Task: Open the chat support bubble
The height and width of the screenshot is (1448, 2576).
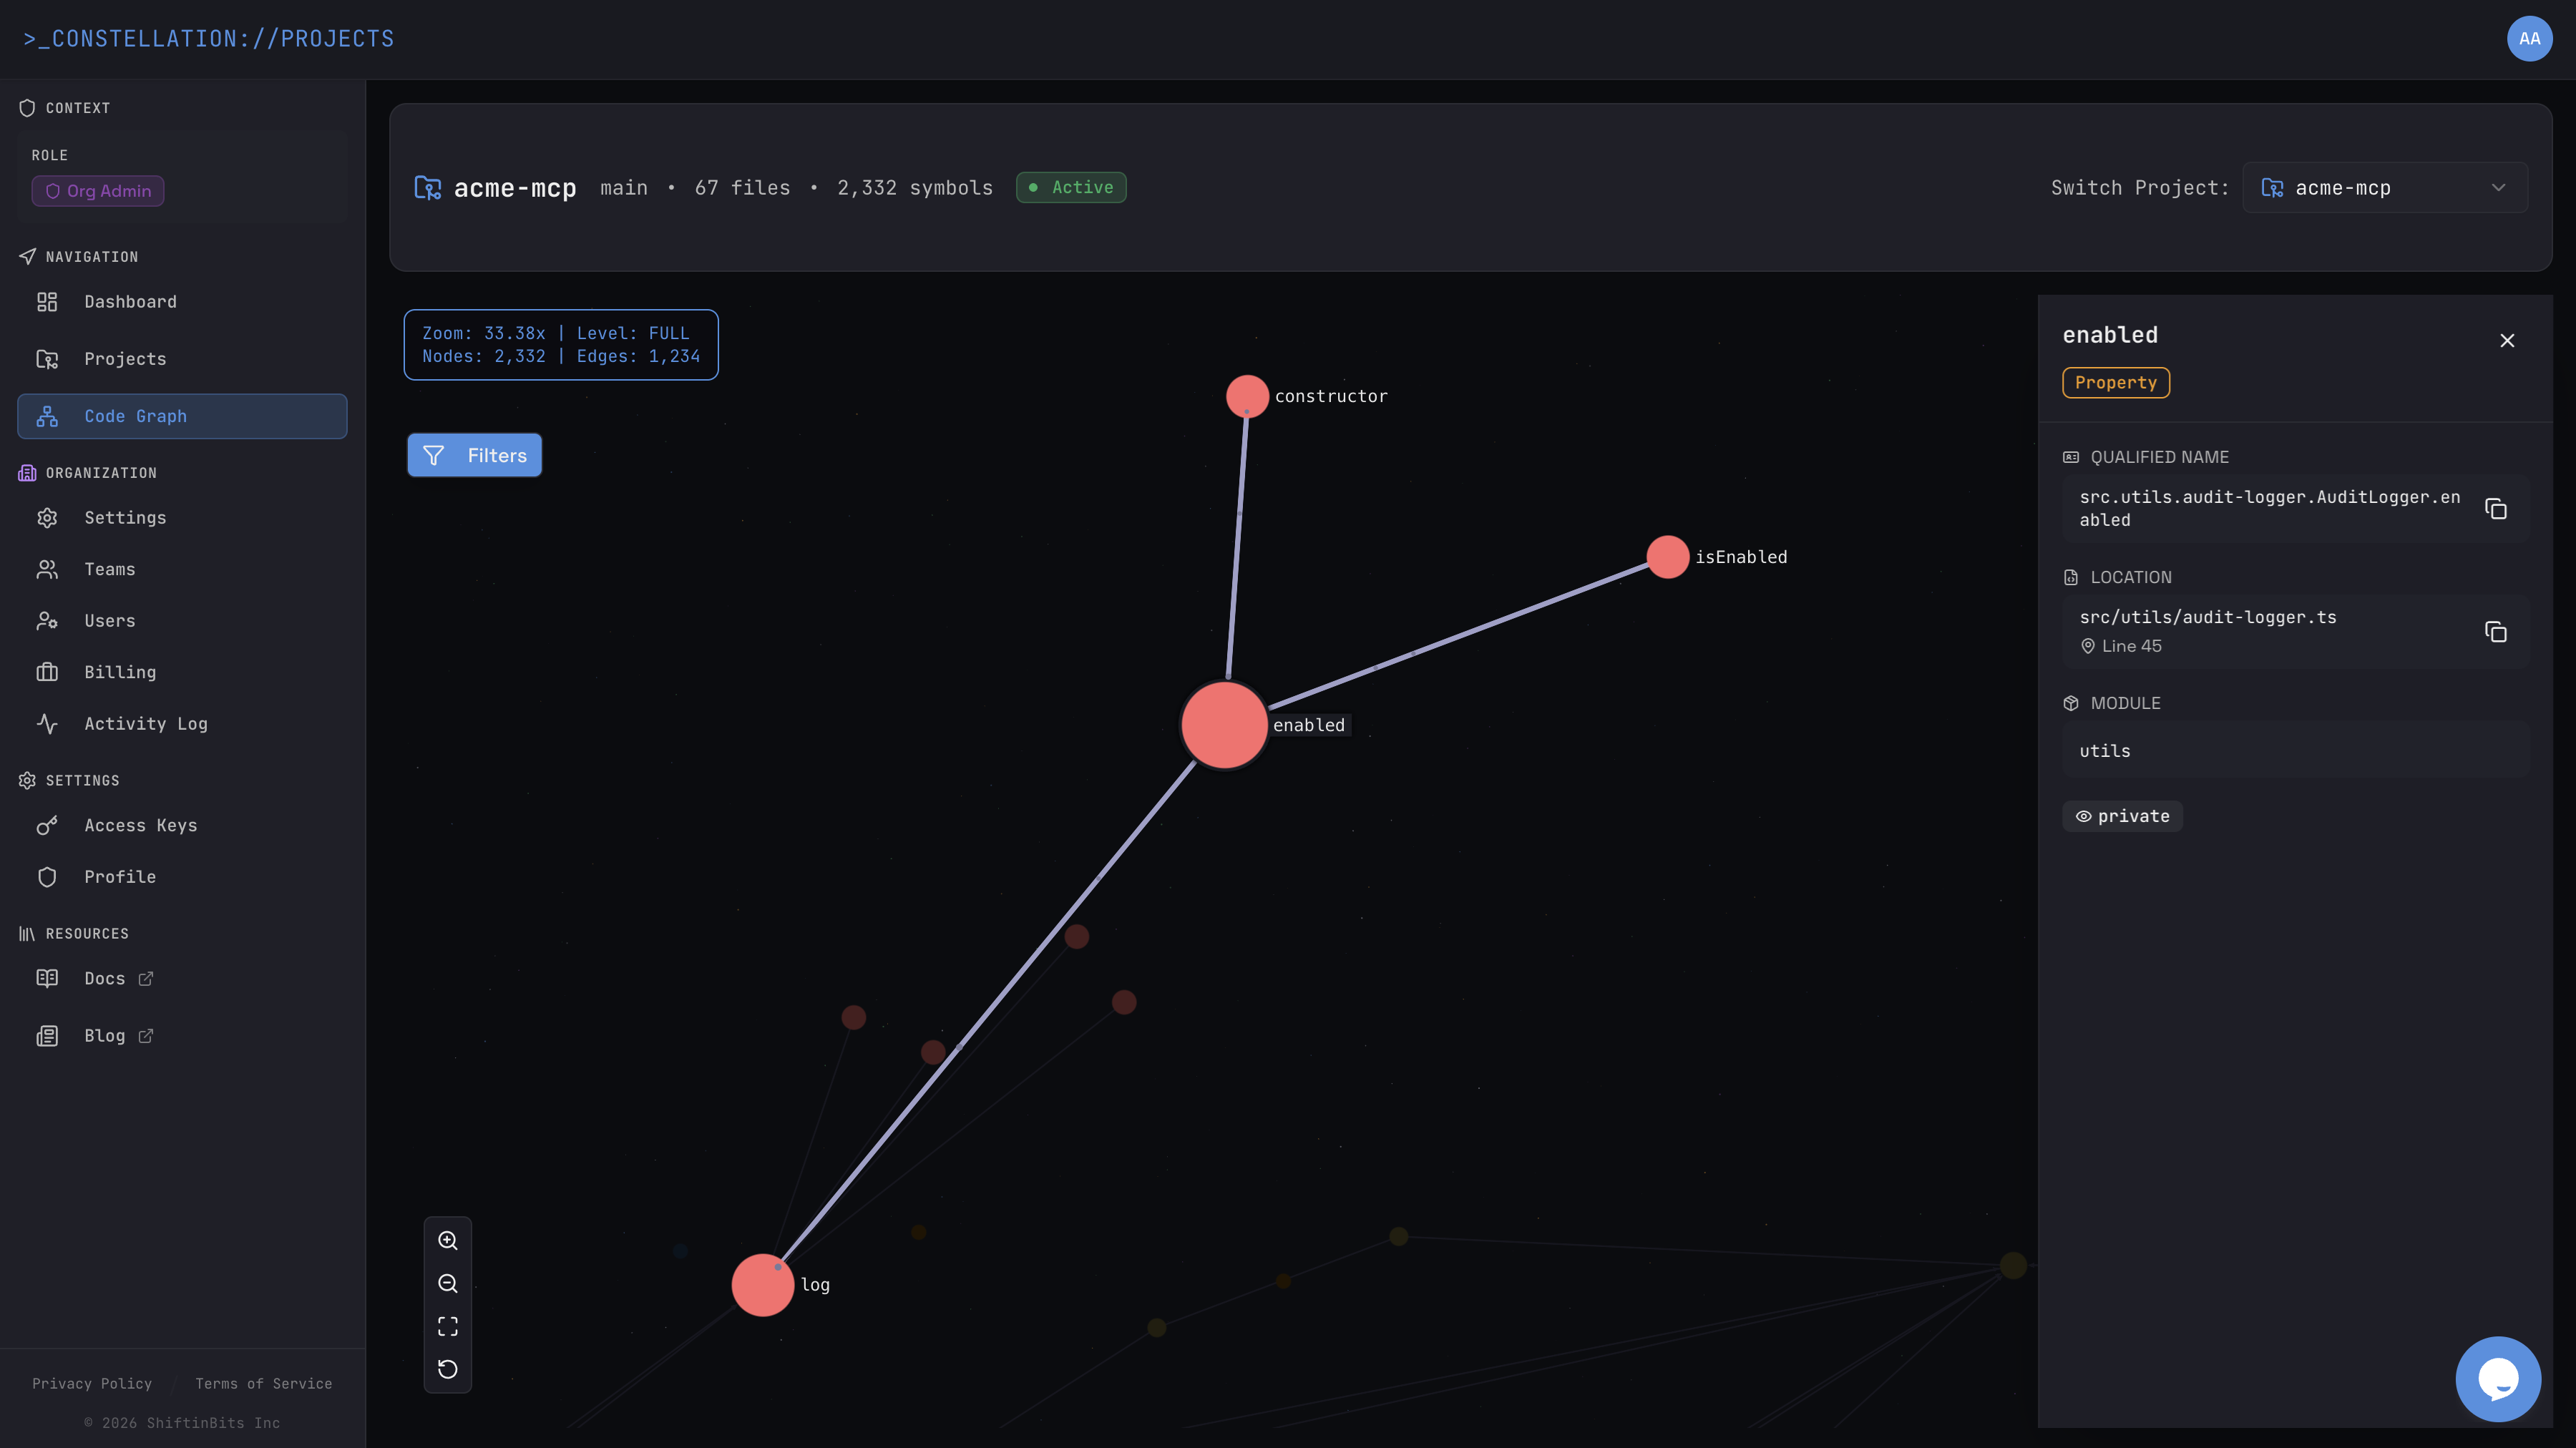Action: (x=2497, y=1379)
